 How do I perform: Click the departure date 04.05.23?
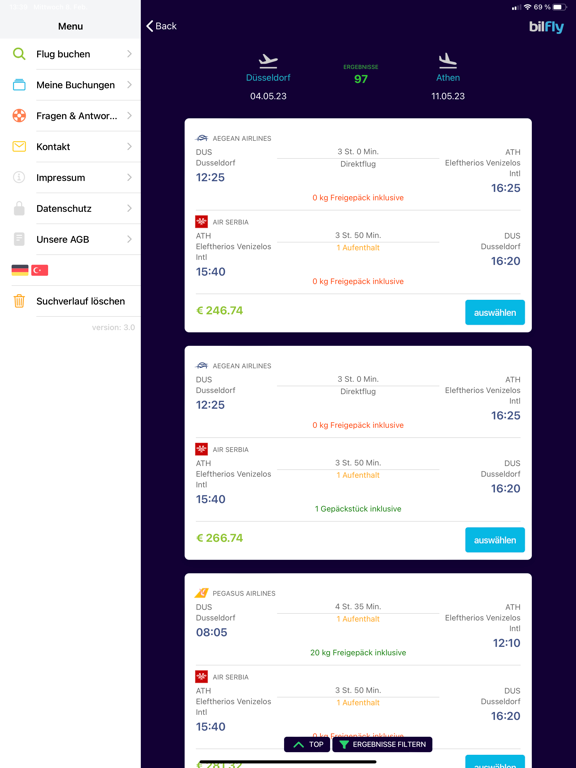point(268,96)
